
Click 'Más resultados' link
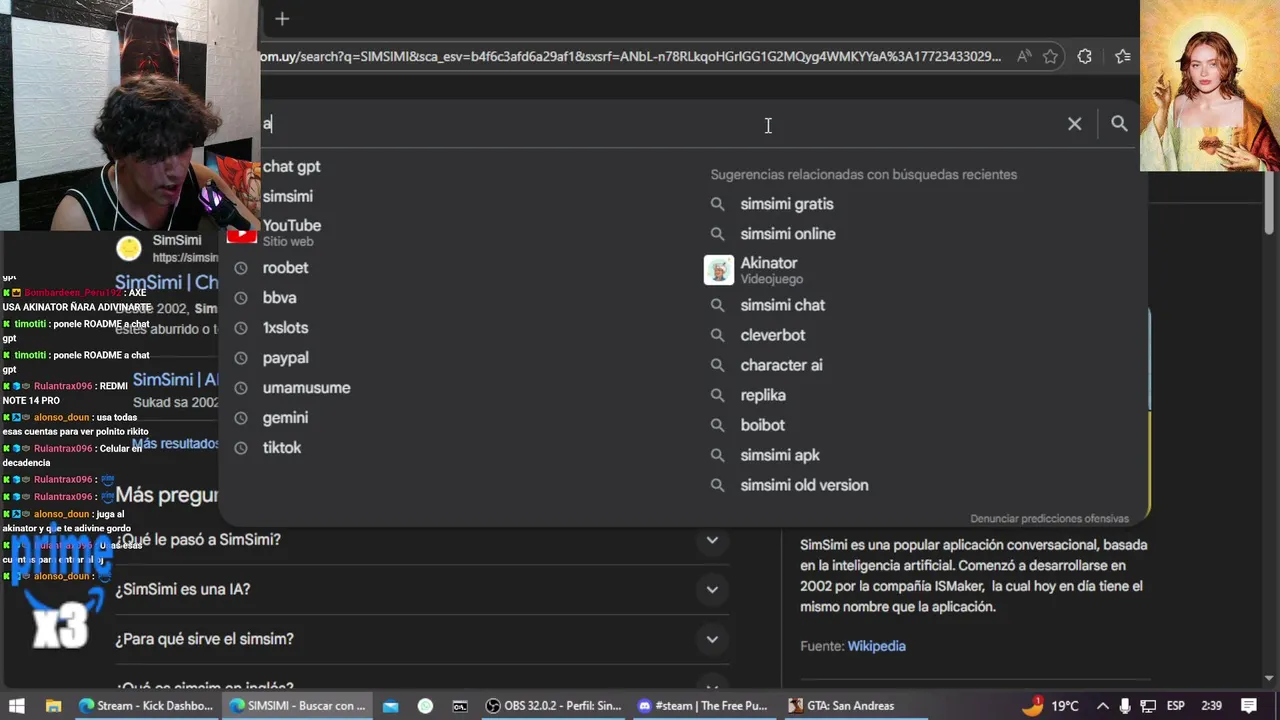[175, 443]
